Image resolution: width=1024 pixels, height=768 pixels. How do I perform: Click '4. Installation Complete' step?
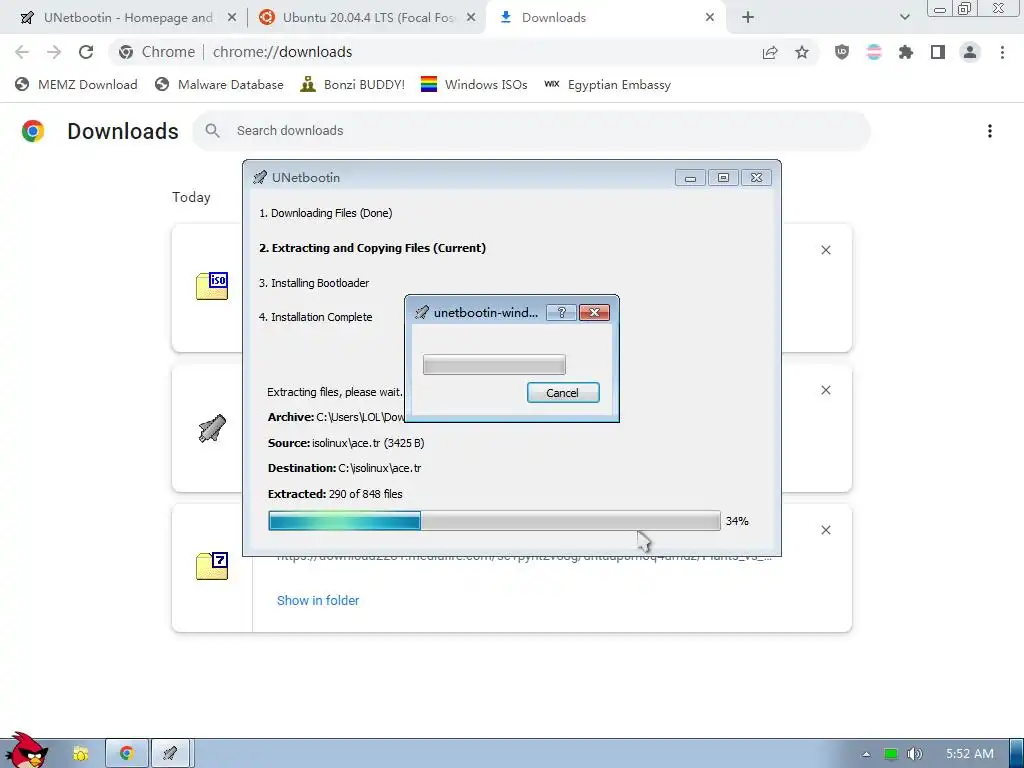tap(315, 317)
